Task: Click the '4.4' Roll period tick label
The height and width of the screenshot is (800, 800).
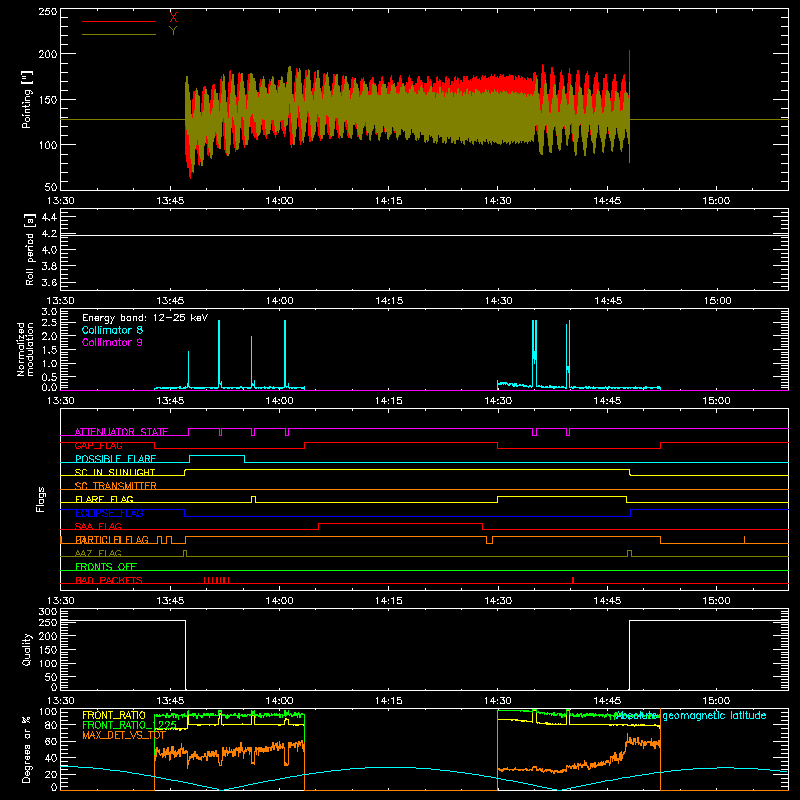Action: coord(49,217)
